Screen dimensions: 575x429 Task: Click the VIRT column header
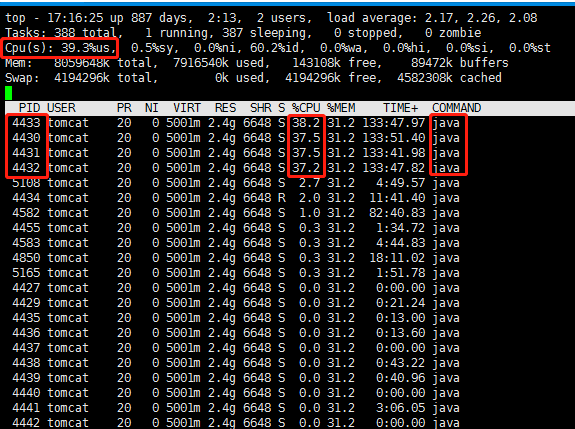coord(187,108)
